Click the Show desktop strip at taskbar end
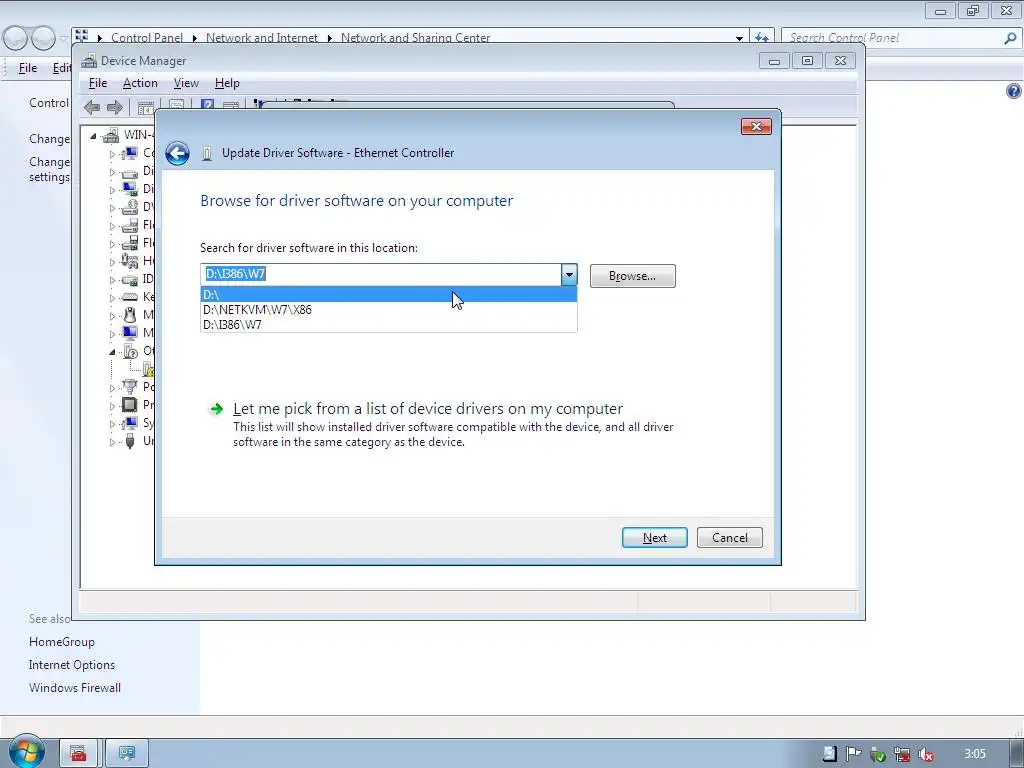 click(1017, 753)
